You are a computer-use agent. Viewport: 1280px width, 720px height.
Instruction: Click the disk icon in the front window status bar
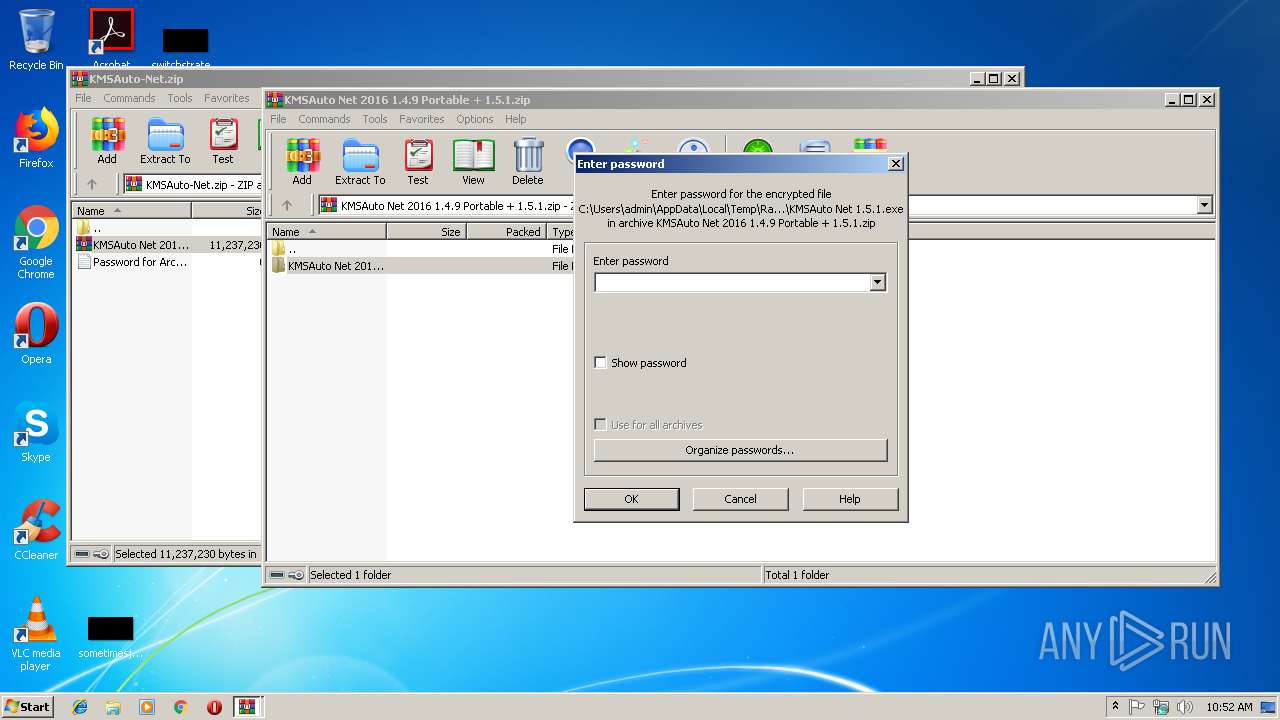[278, 575]
